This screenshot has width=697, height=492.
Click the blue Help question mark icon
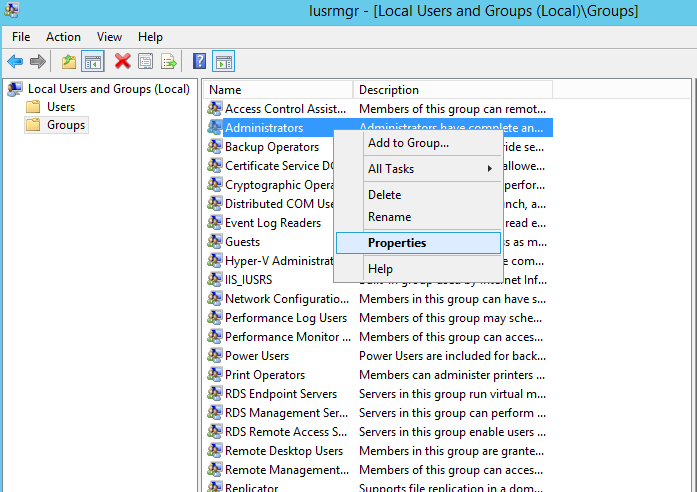200,61
